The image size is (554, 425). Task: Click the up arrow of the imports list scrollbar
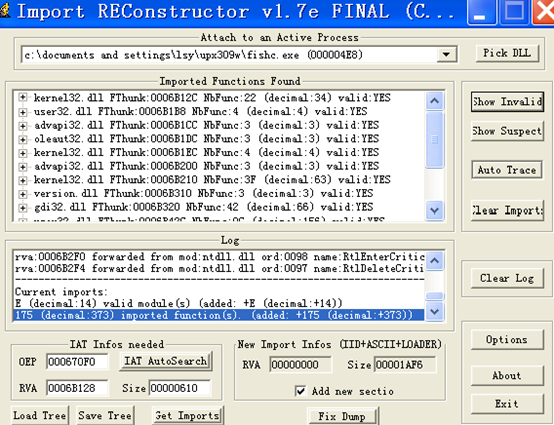434,101
